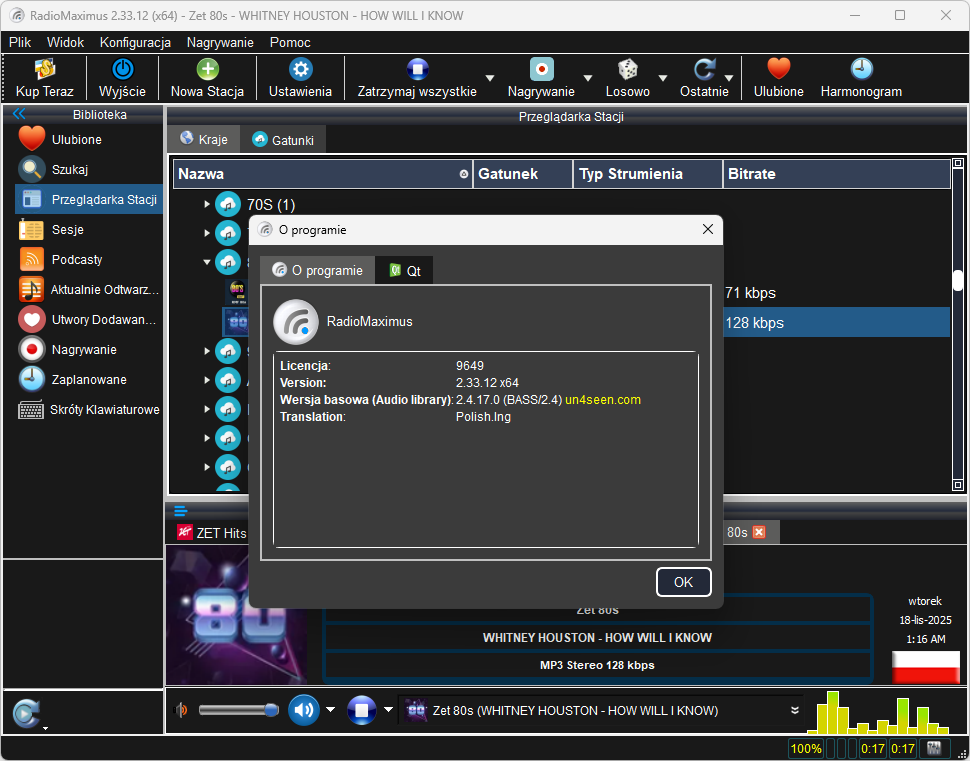Sort by the Nazwa column header
Viewport: 970px width, 761px height.
tap(323, 174)
